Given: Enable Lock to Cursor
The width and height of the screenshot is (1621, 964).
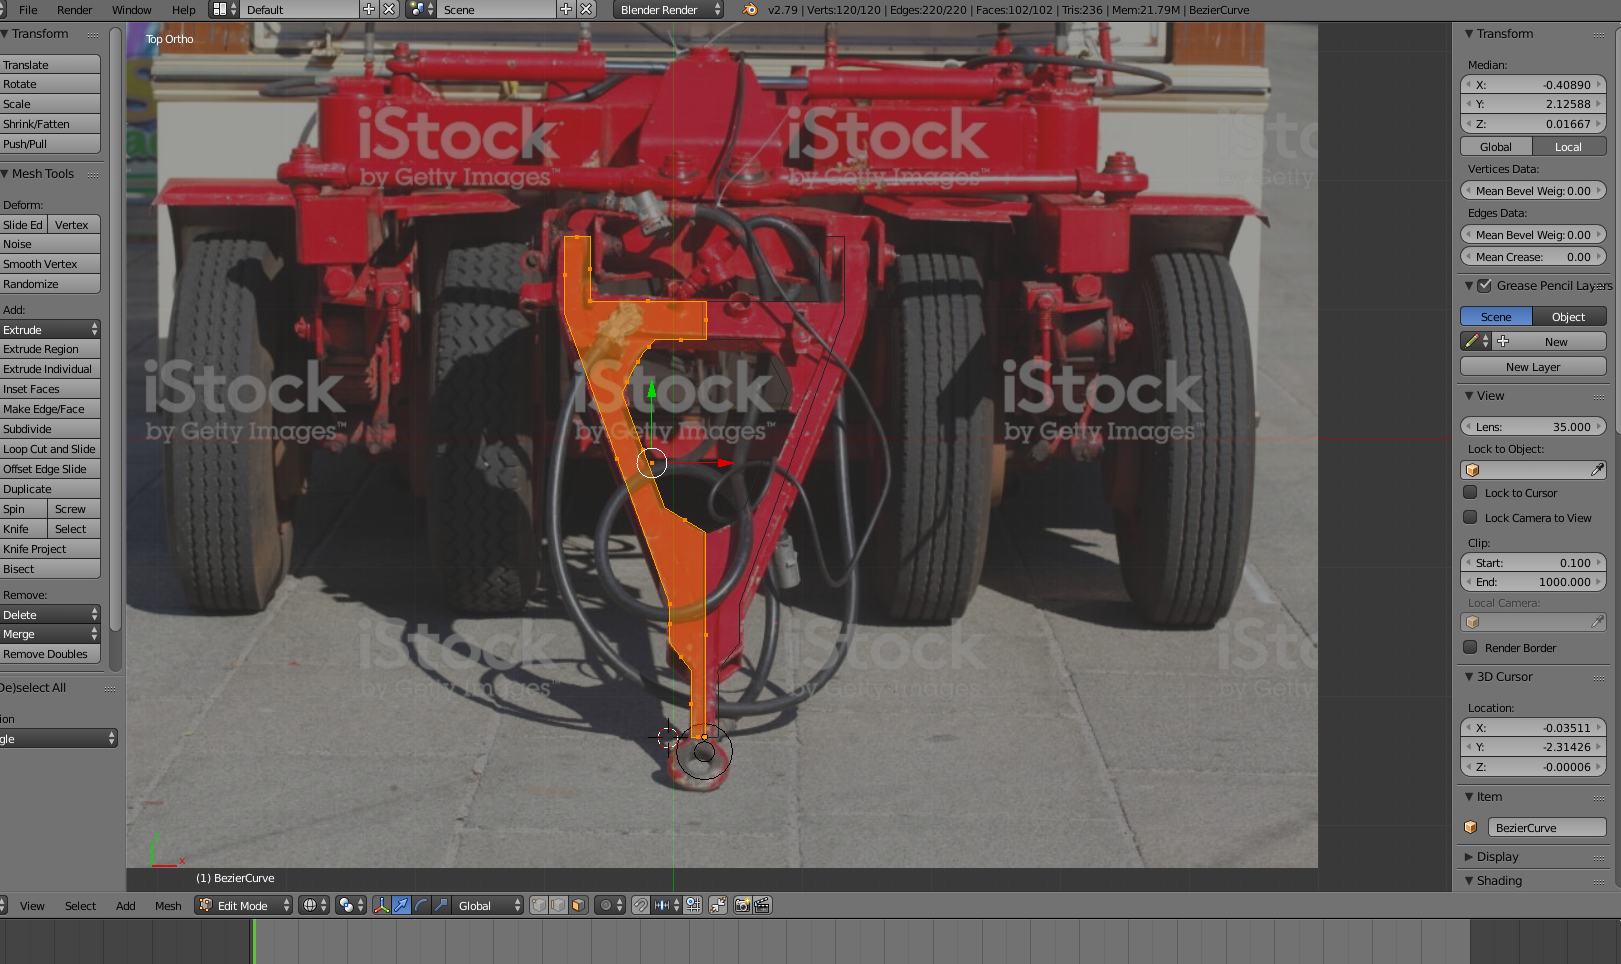Looking at the screenshot, I should [x=1470, y=492].
